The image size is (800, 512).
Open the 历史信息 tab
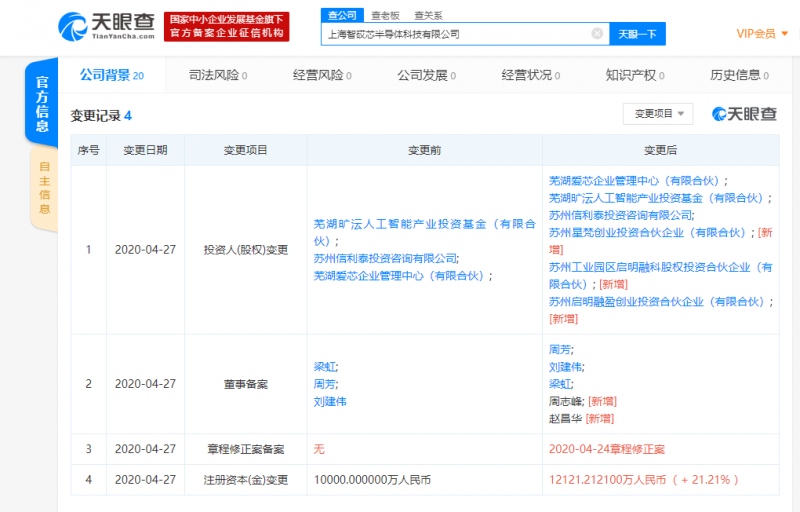coord(739,75)
